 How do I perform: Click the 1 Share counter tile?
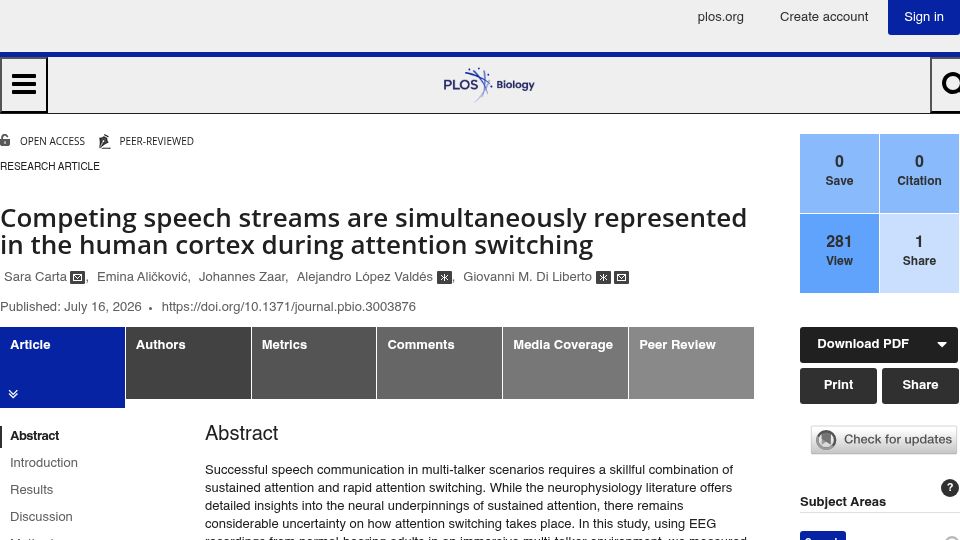tap(920, 253)
